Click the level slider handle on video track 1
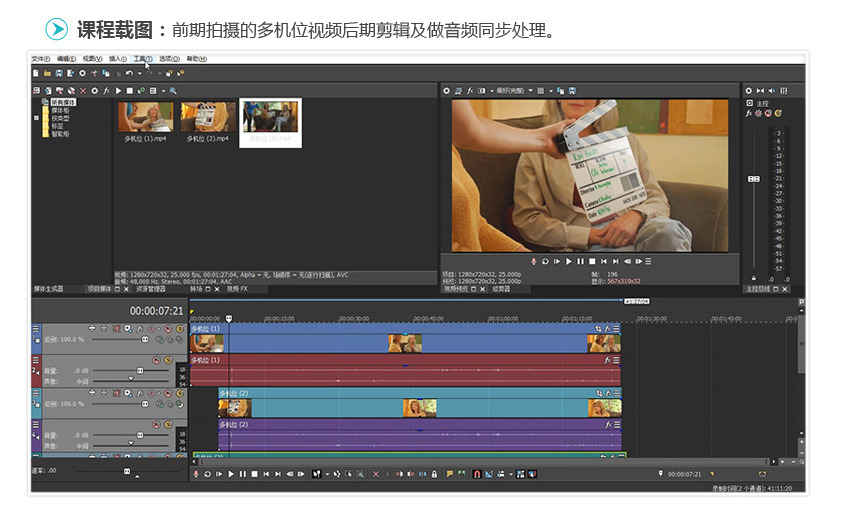The width and height of the screenshot is (850, 521). point(145,339)
